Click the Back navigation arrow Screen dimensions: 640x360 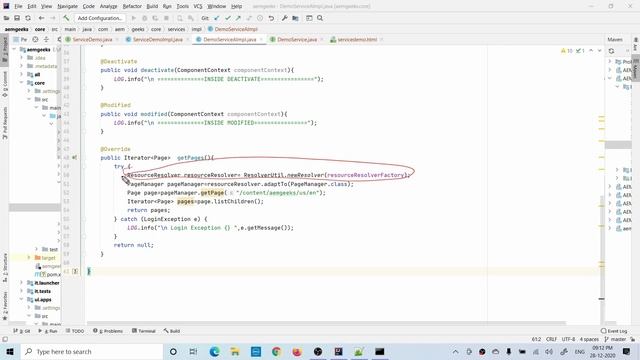click(x=41, y=18)
